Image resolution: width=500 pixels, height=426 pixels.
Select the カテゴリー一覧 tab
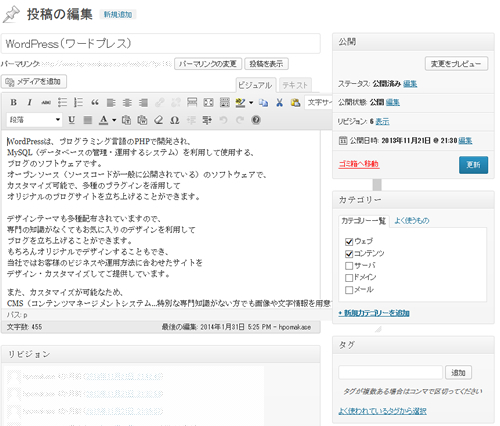tap(363, 221)
